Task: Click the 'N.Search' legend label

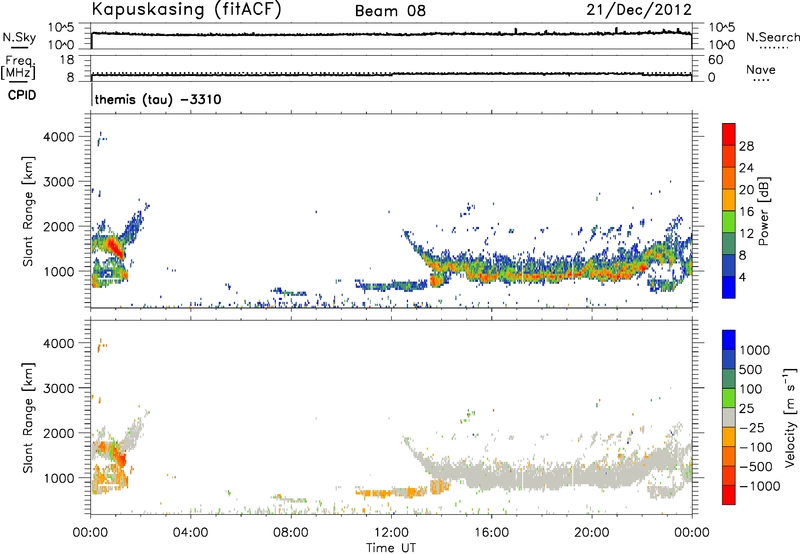Action: click(773, 37)
